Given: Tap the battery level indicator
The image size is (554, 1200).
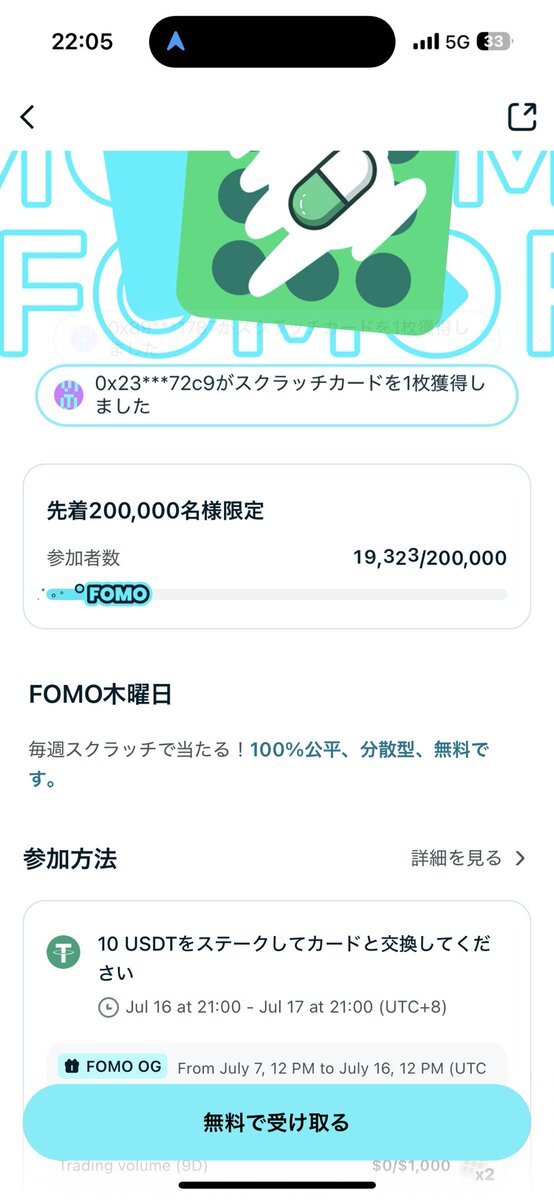Looking at the screenshot, I should click(x=494, y=42).
